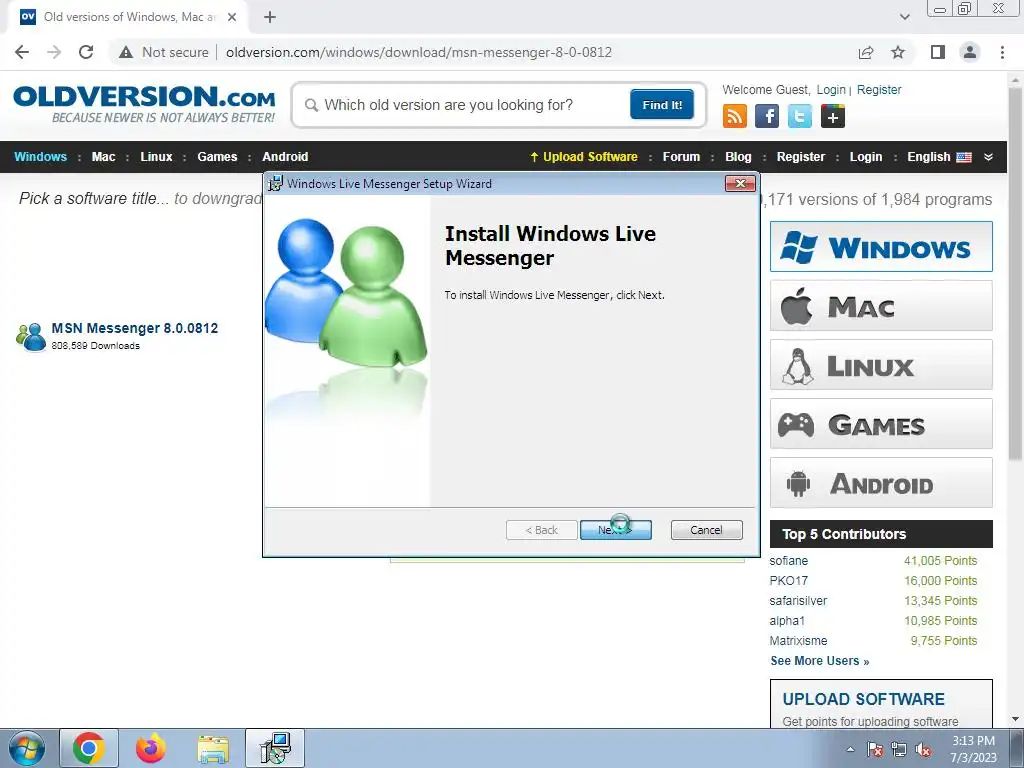1024x768 pixels.
Task: Select the Windows category sidebar button
Action: 881,247
